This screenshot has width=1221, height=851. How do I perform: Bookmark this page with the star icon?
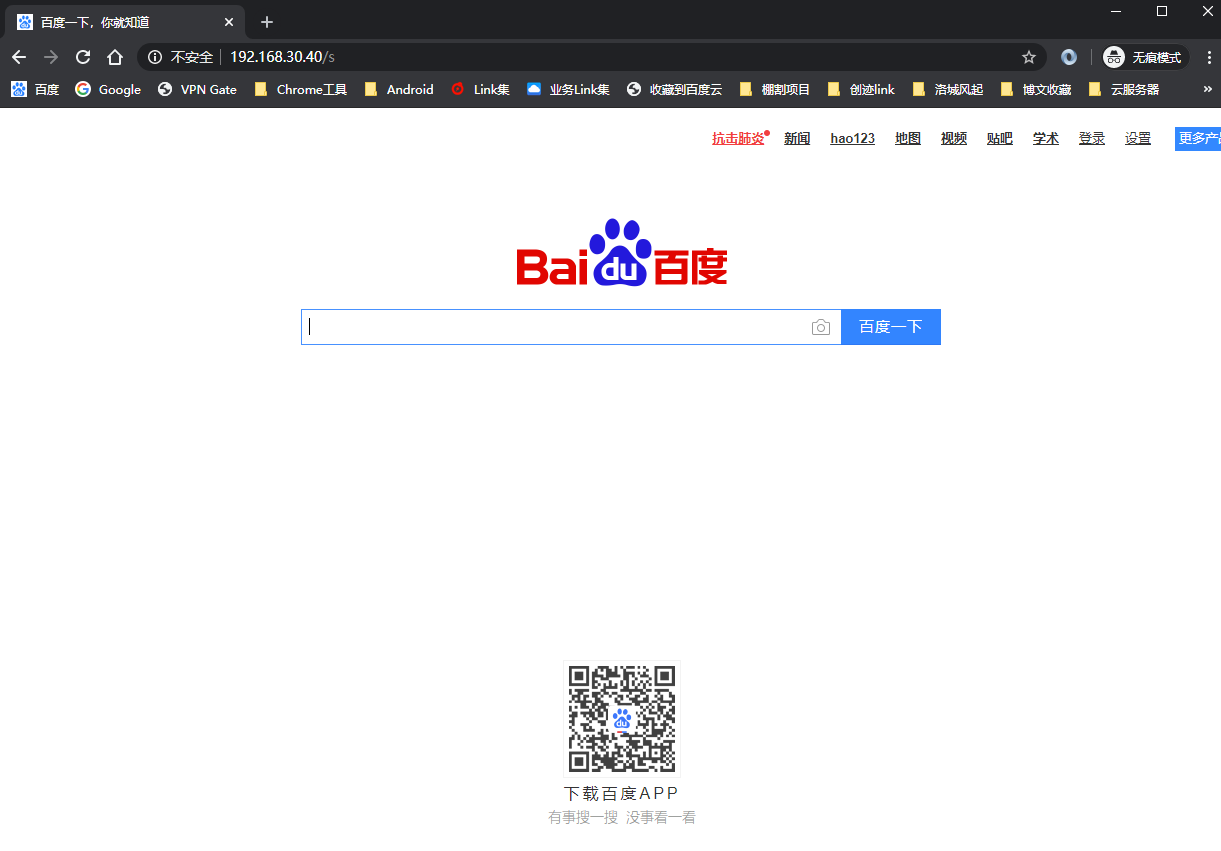[x=1029, y=57]
